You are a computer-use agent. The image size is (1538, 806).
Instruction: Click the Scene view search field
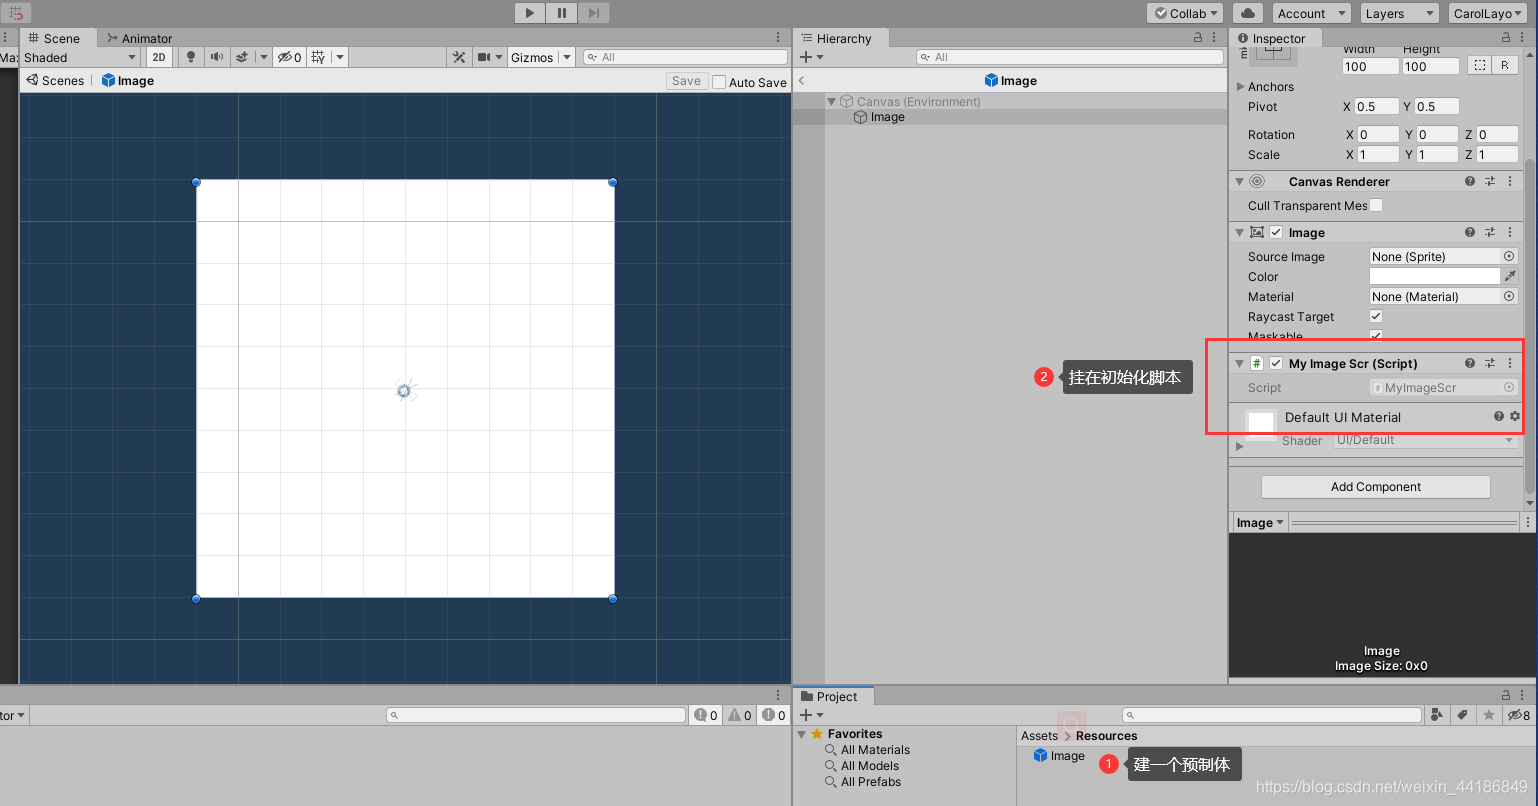tap(686, 57)
